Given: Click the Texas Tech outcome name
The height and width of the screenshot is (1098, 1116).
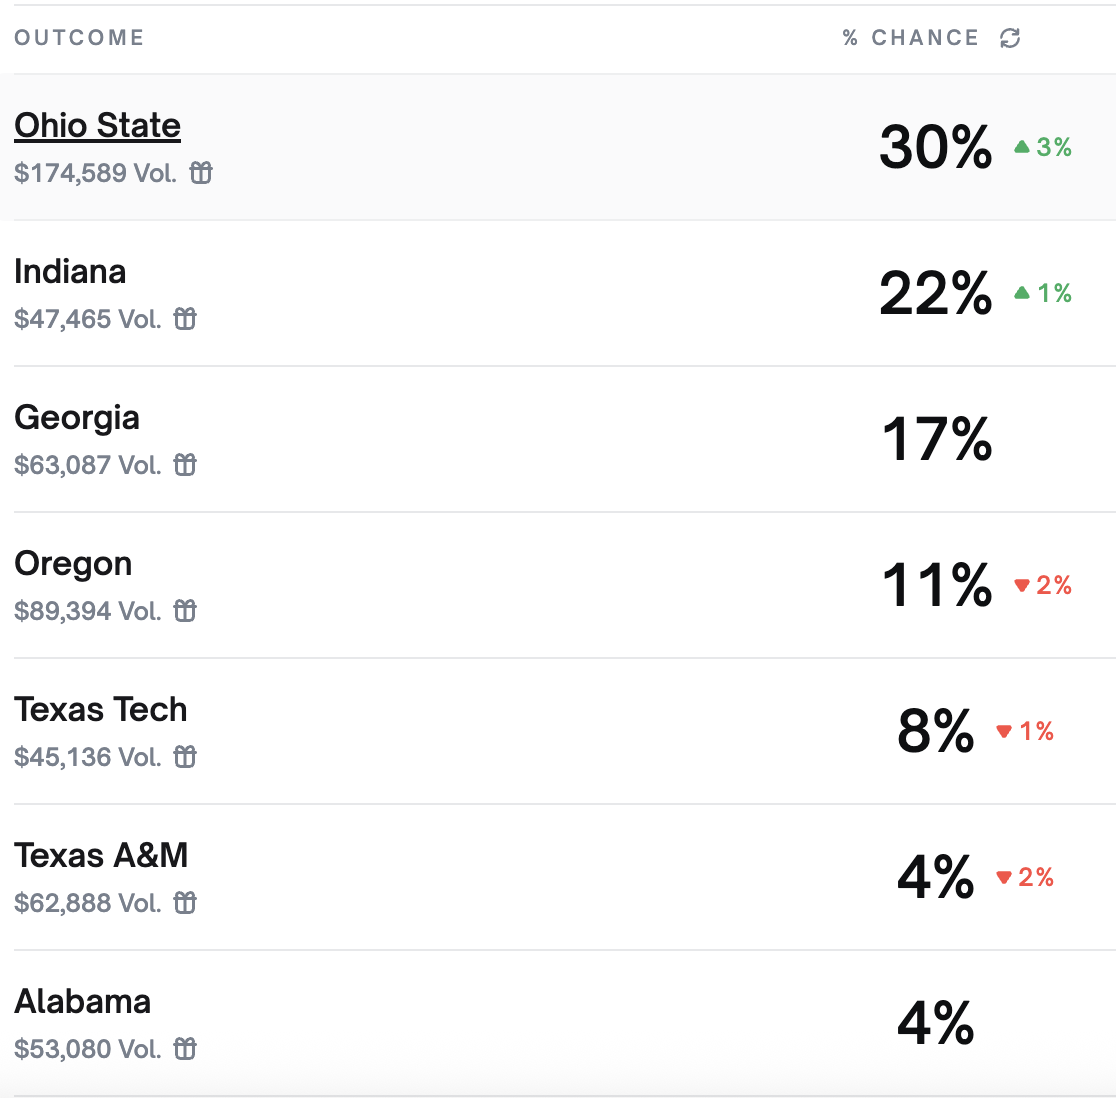Looking at the screenshot, I should [x=101, y=709].
